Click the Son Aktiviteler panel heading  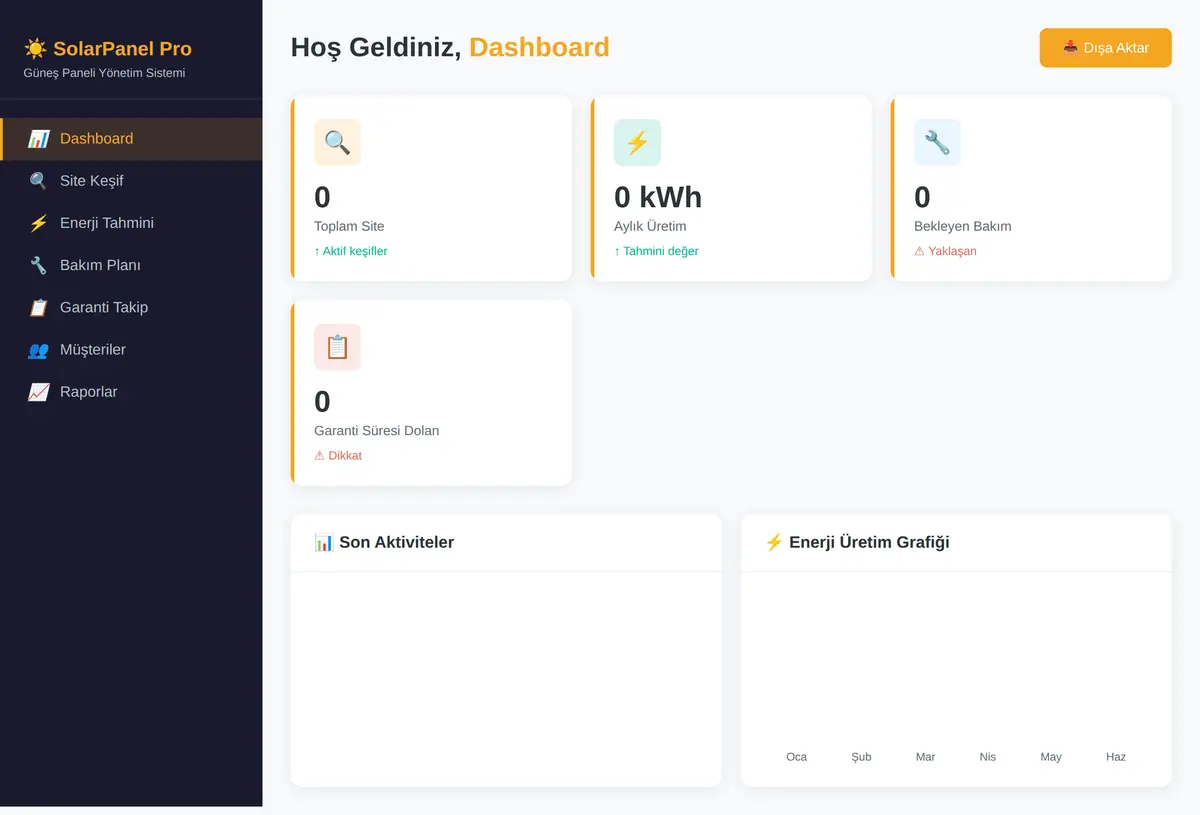click(x=384, y=542)
